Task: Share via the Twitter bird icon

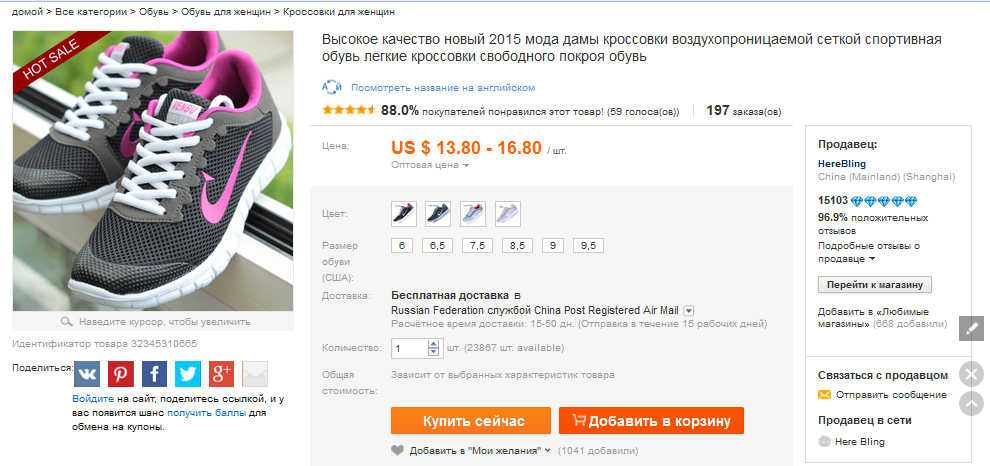Action: 188,374
